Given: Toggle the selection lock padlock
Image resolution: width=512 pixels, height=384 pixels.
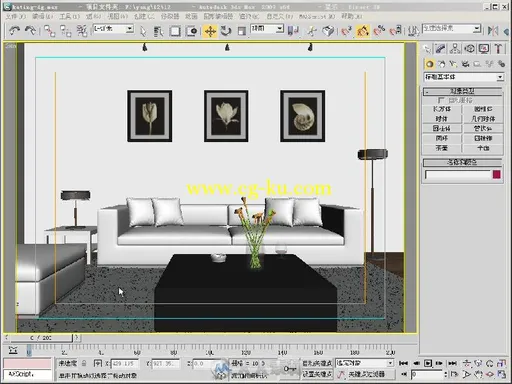Looking at the screenshot, I should click(x=84, y=363).
